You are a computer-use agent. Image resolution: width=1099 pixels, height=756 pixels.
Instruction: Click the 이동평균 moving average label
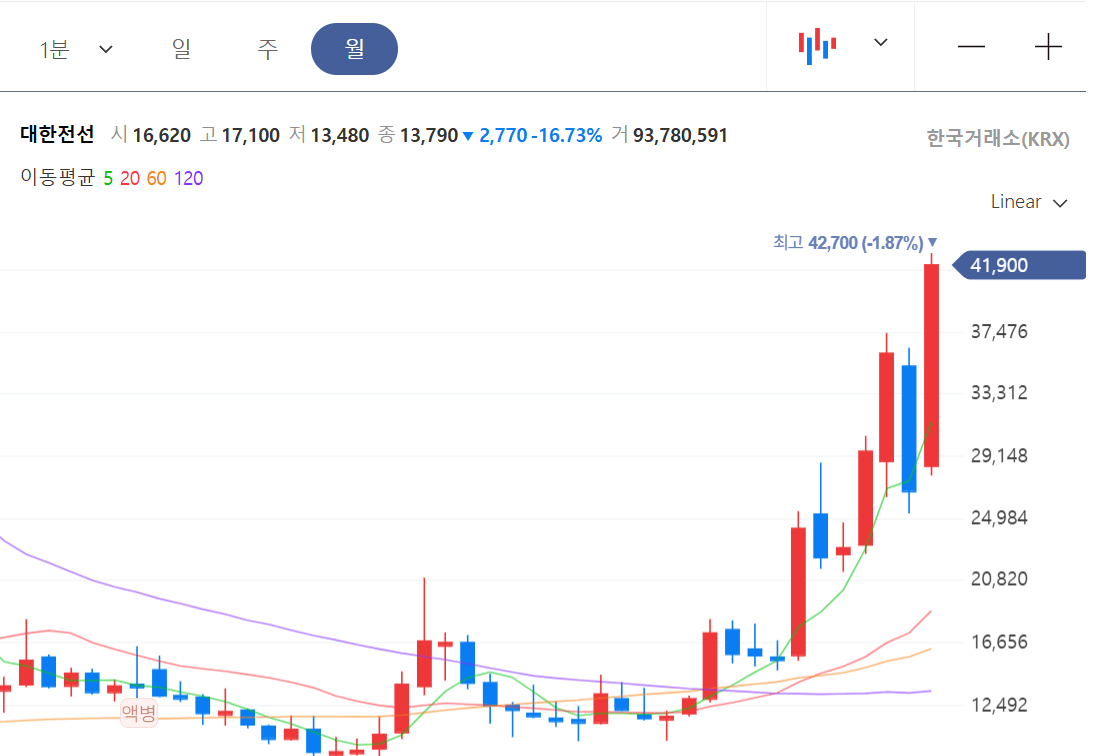(x=57, y=177)
